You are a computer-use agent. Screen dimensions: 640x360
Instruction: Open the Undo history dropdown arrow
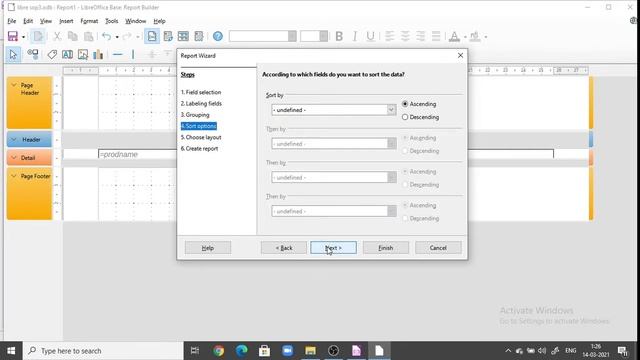(117, 37)
